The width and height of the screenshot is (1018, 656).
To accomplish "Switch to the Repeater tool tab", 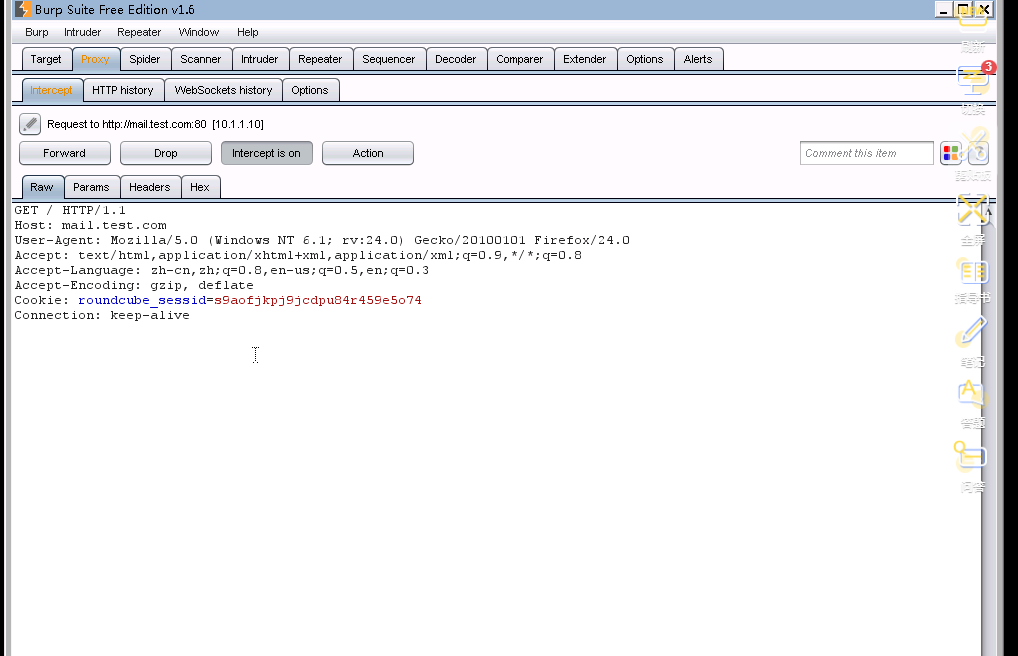I will pyautogui.click(x=320, y=59).
